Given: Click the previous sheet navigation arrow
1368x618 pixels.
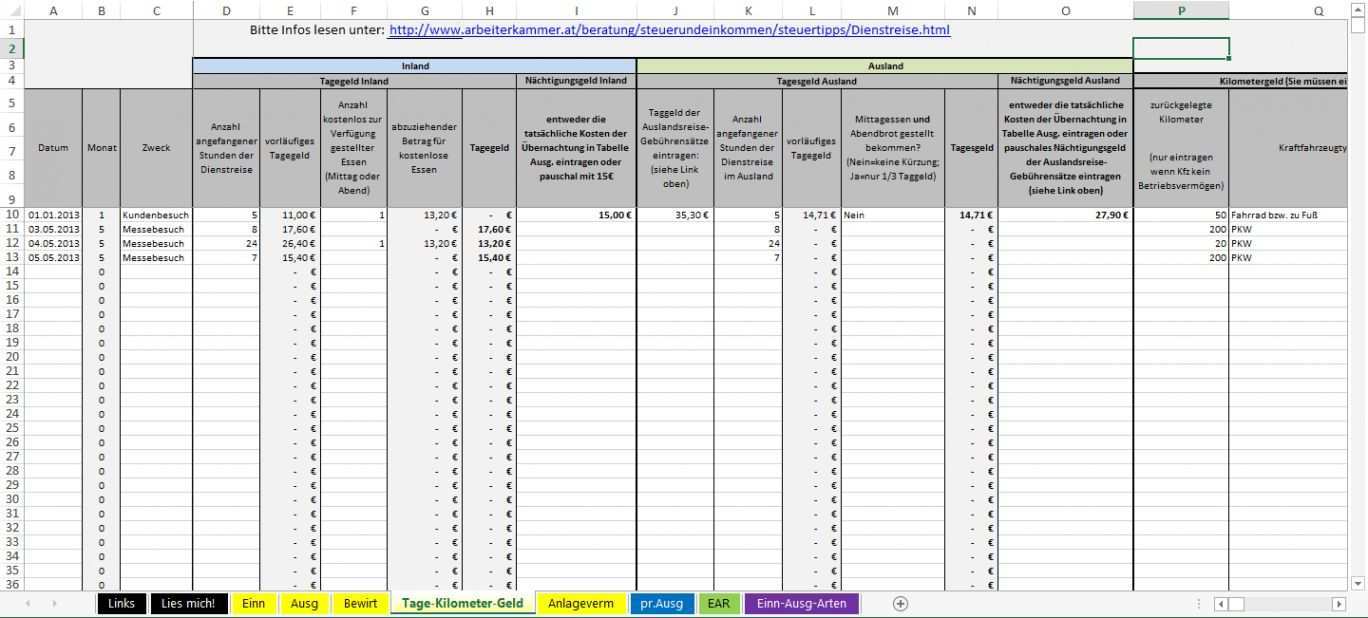Looking at the screenshot, I should pyautogui.click(x=28, y=604).
